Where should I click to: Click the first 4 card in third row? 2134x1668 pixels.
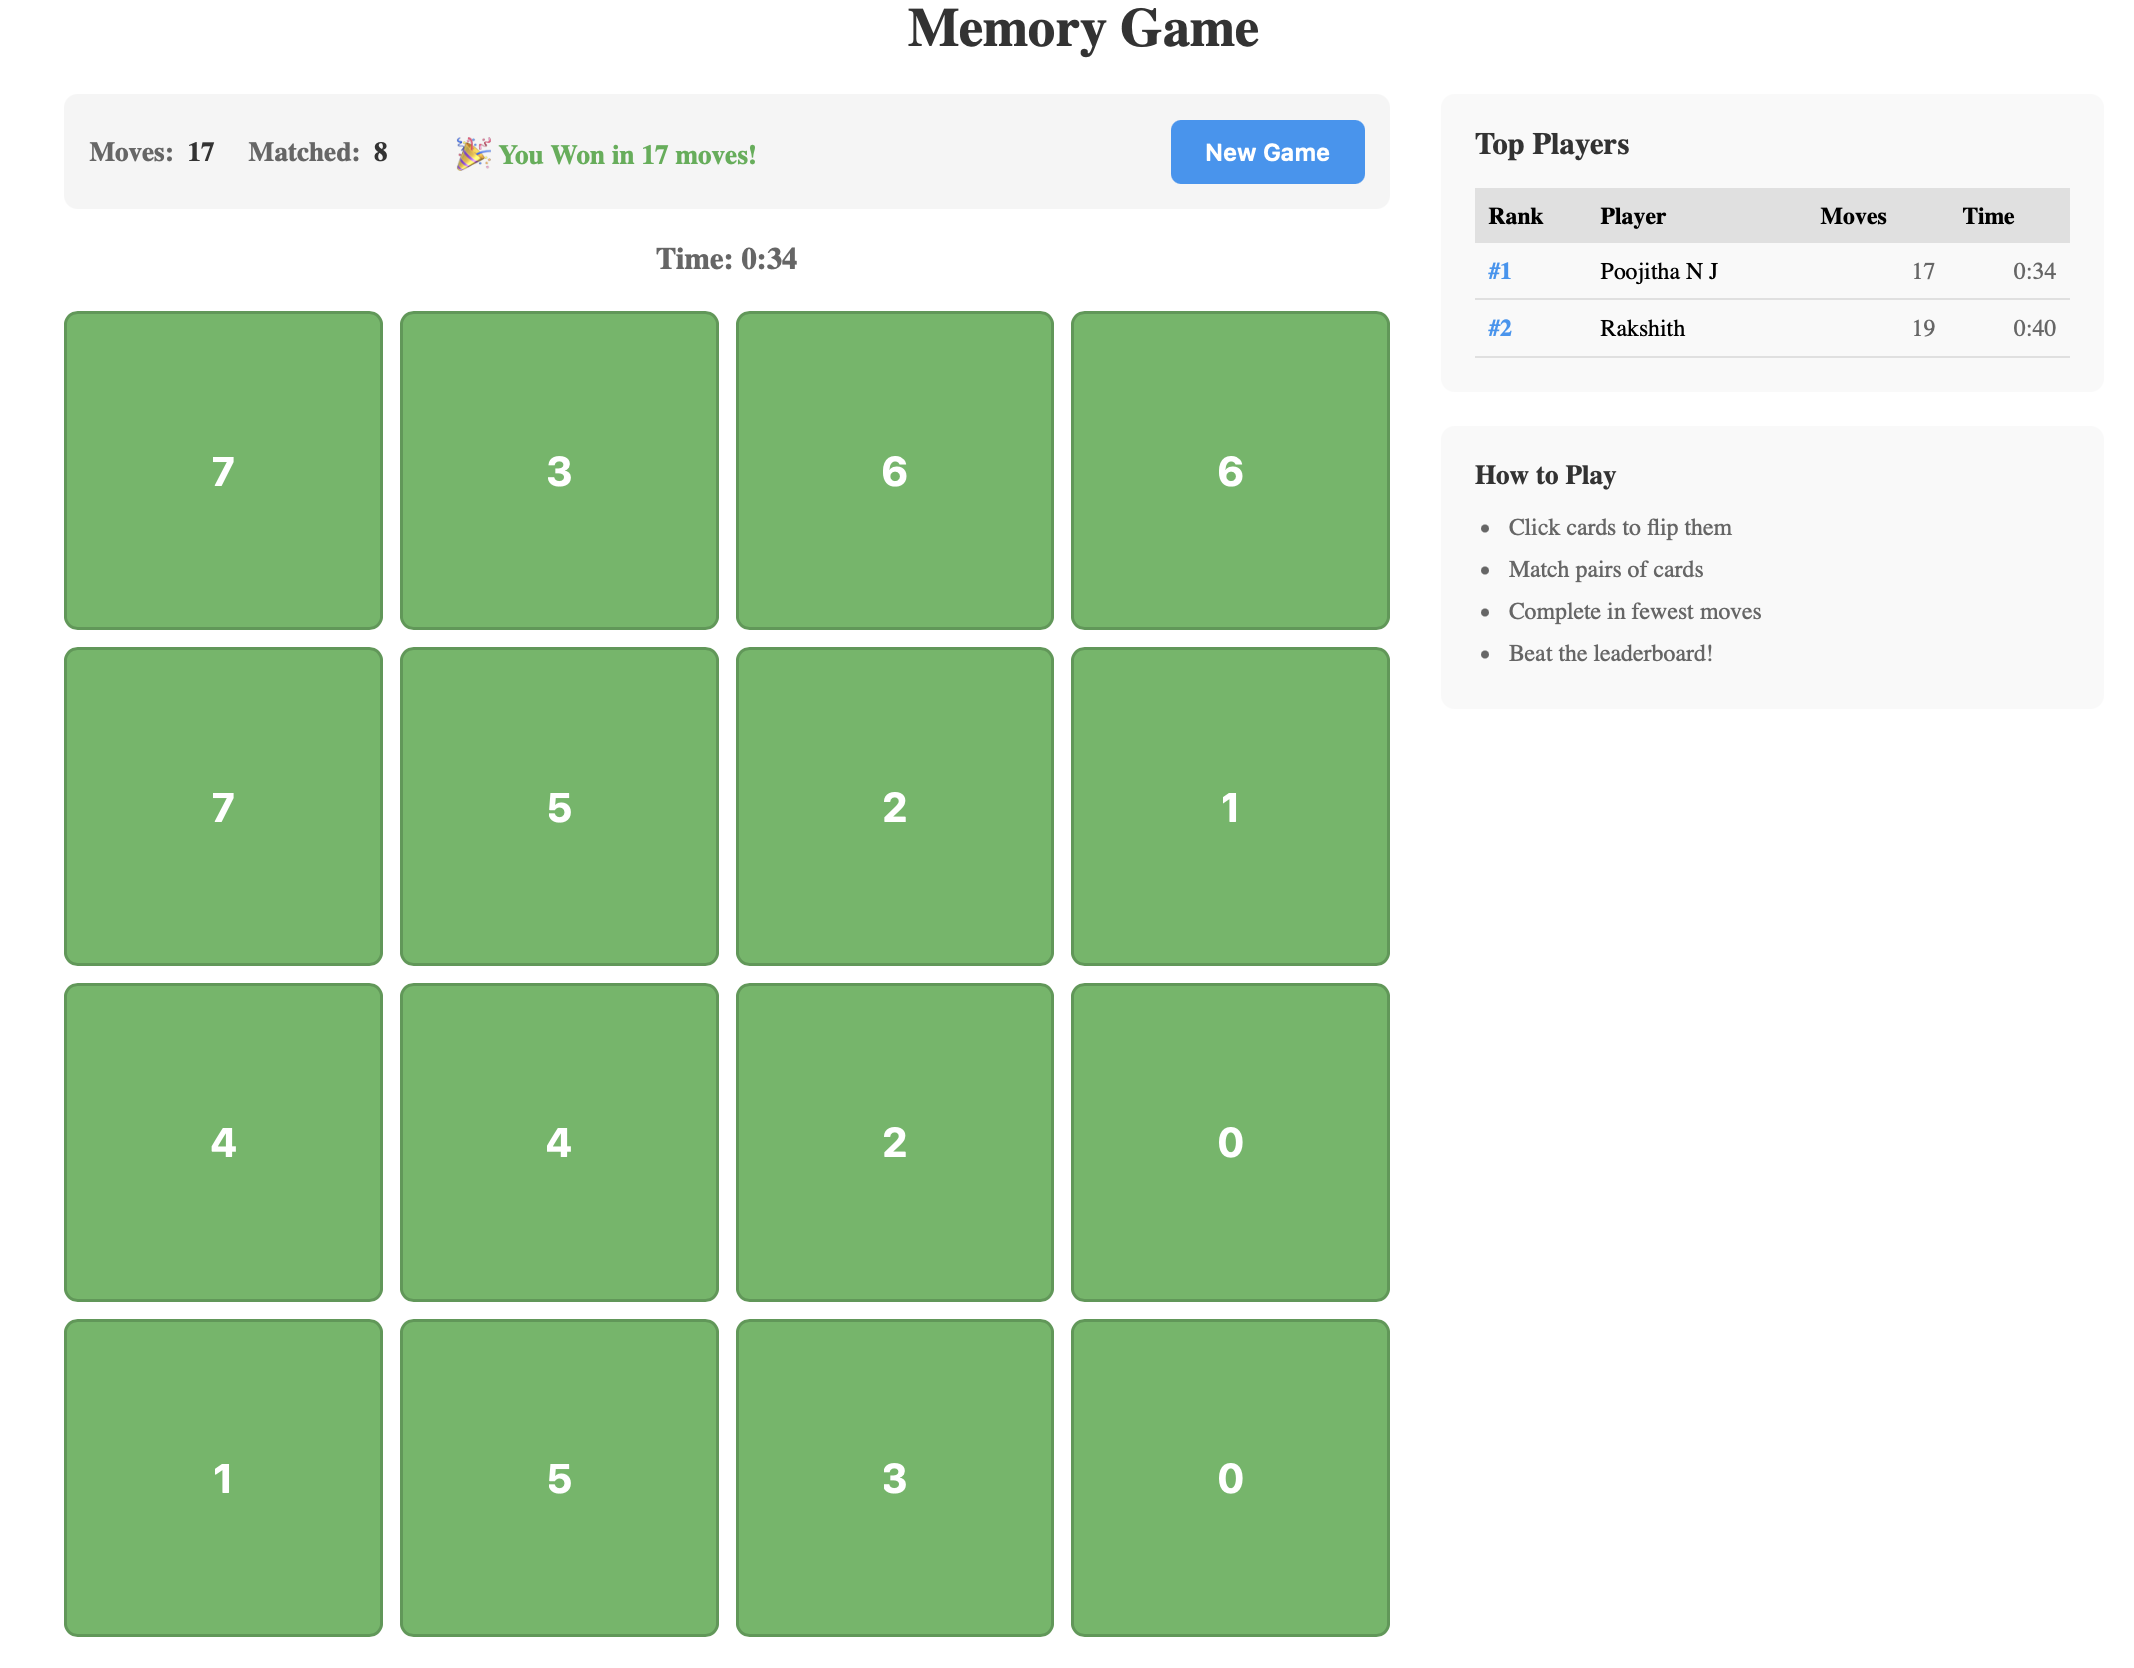(223, 1142)
